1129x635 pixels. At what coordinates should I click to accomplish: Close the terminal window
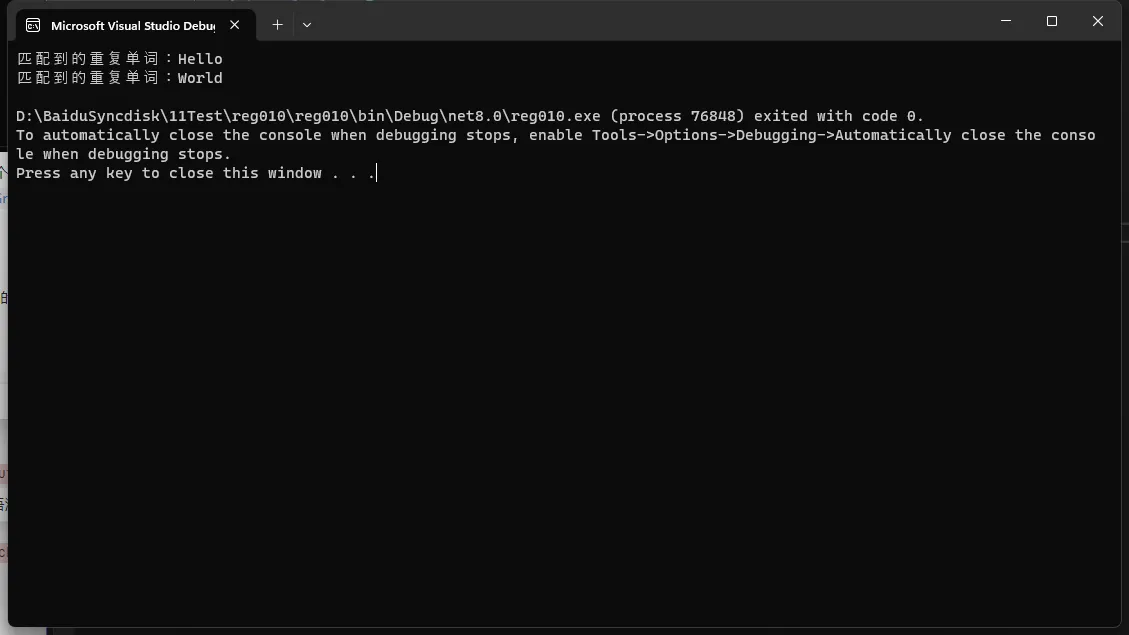point(1097,21)
